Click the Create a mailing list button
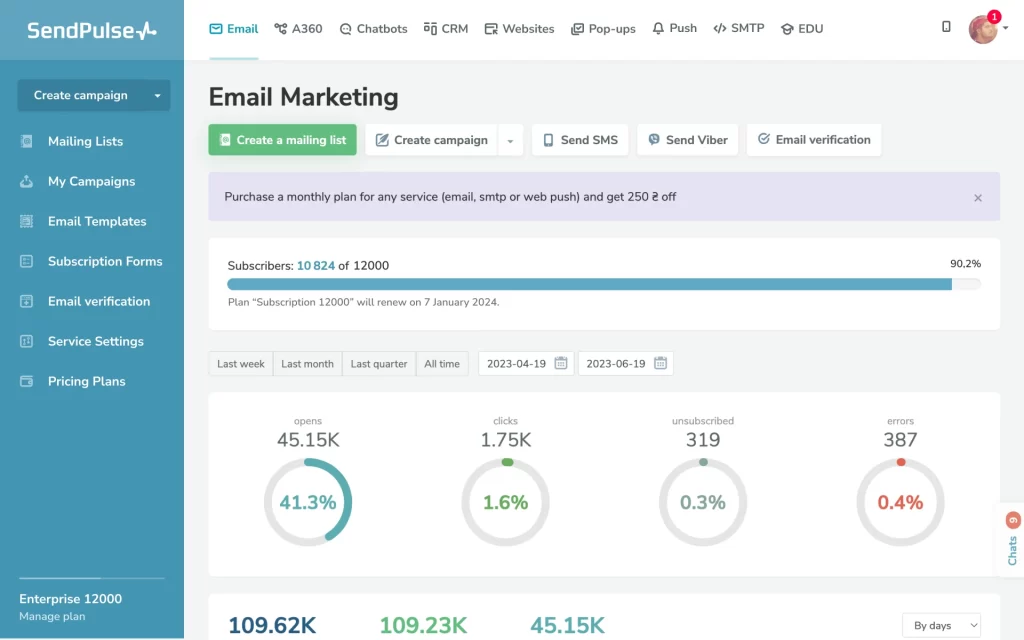This screenshot has width=1024, height=640. point(282,140)
